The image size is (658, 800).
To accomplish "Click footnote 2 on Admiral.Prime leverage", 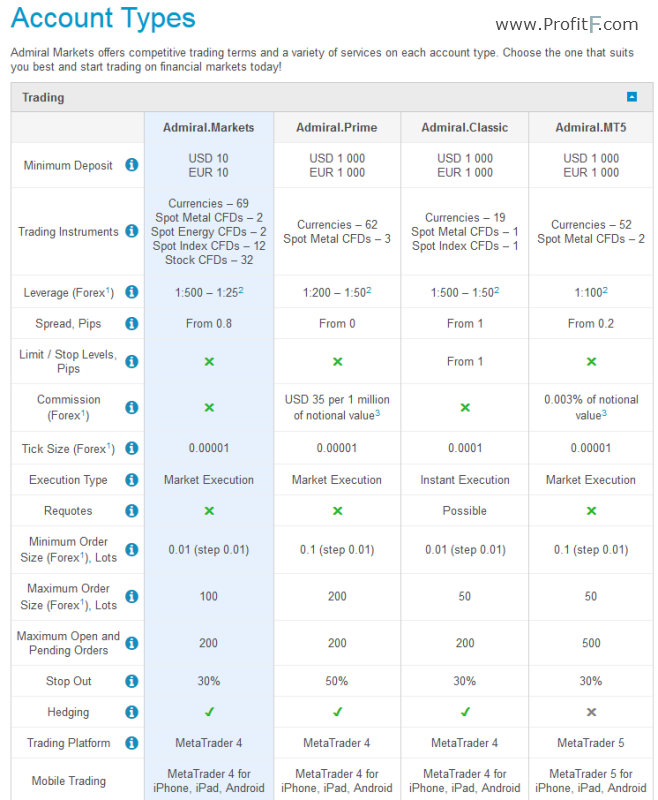I will point(369,290).
